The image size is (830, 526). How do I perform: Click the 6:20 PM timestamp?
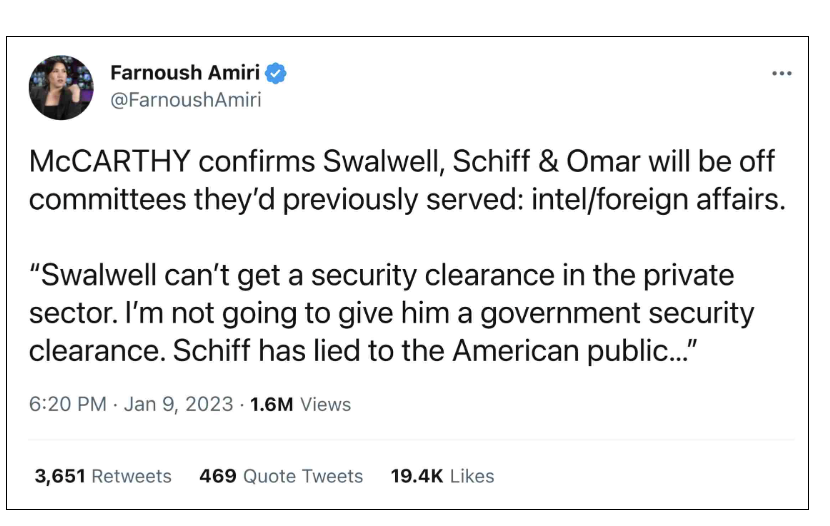[68, 404]
